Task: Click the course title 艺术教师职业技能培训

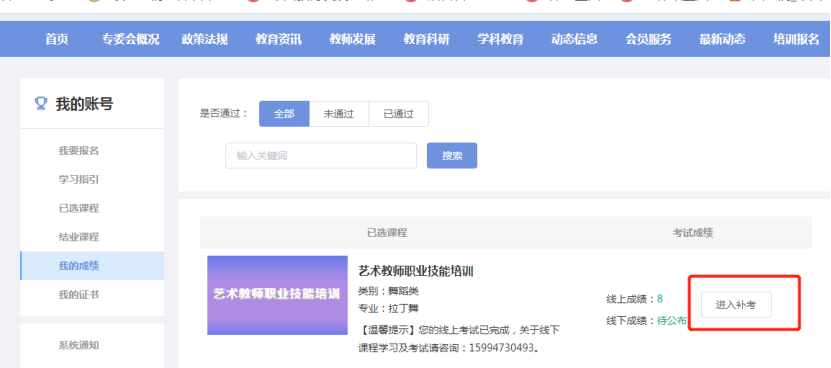Action: pyautogui.click(x=416, y=271)
